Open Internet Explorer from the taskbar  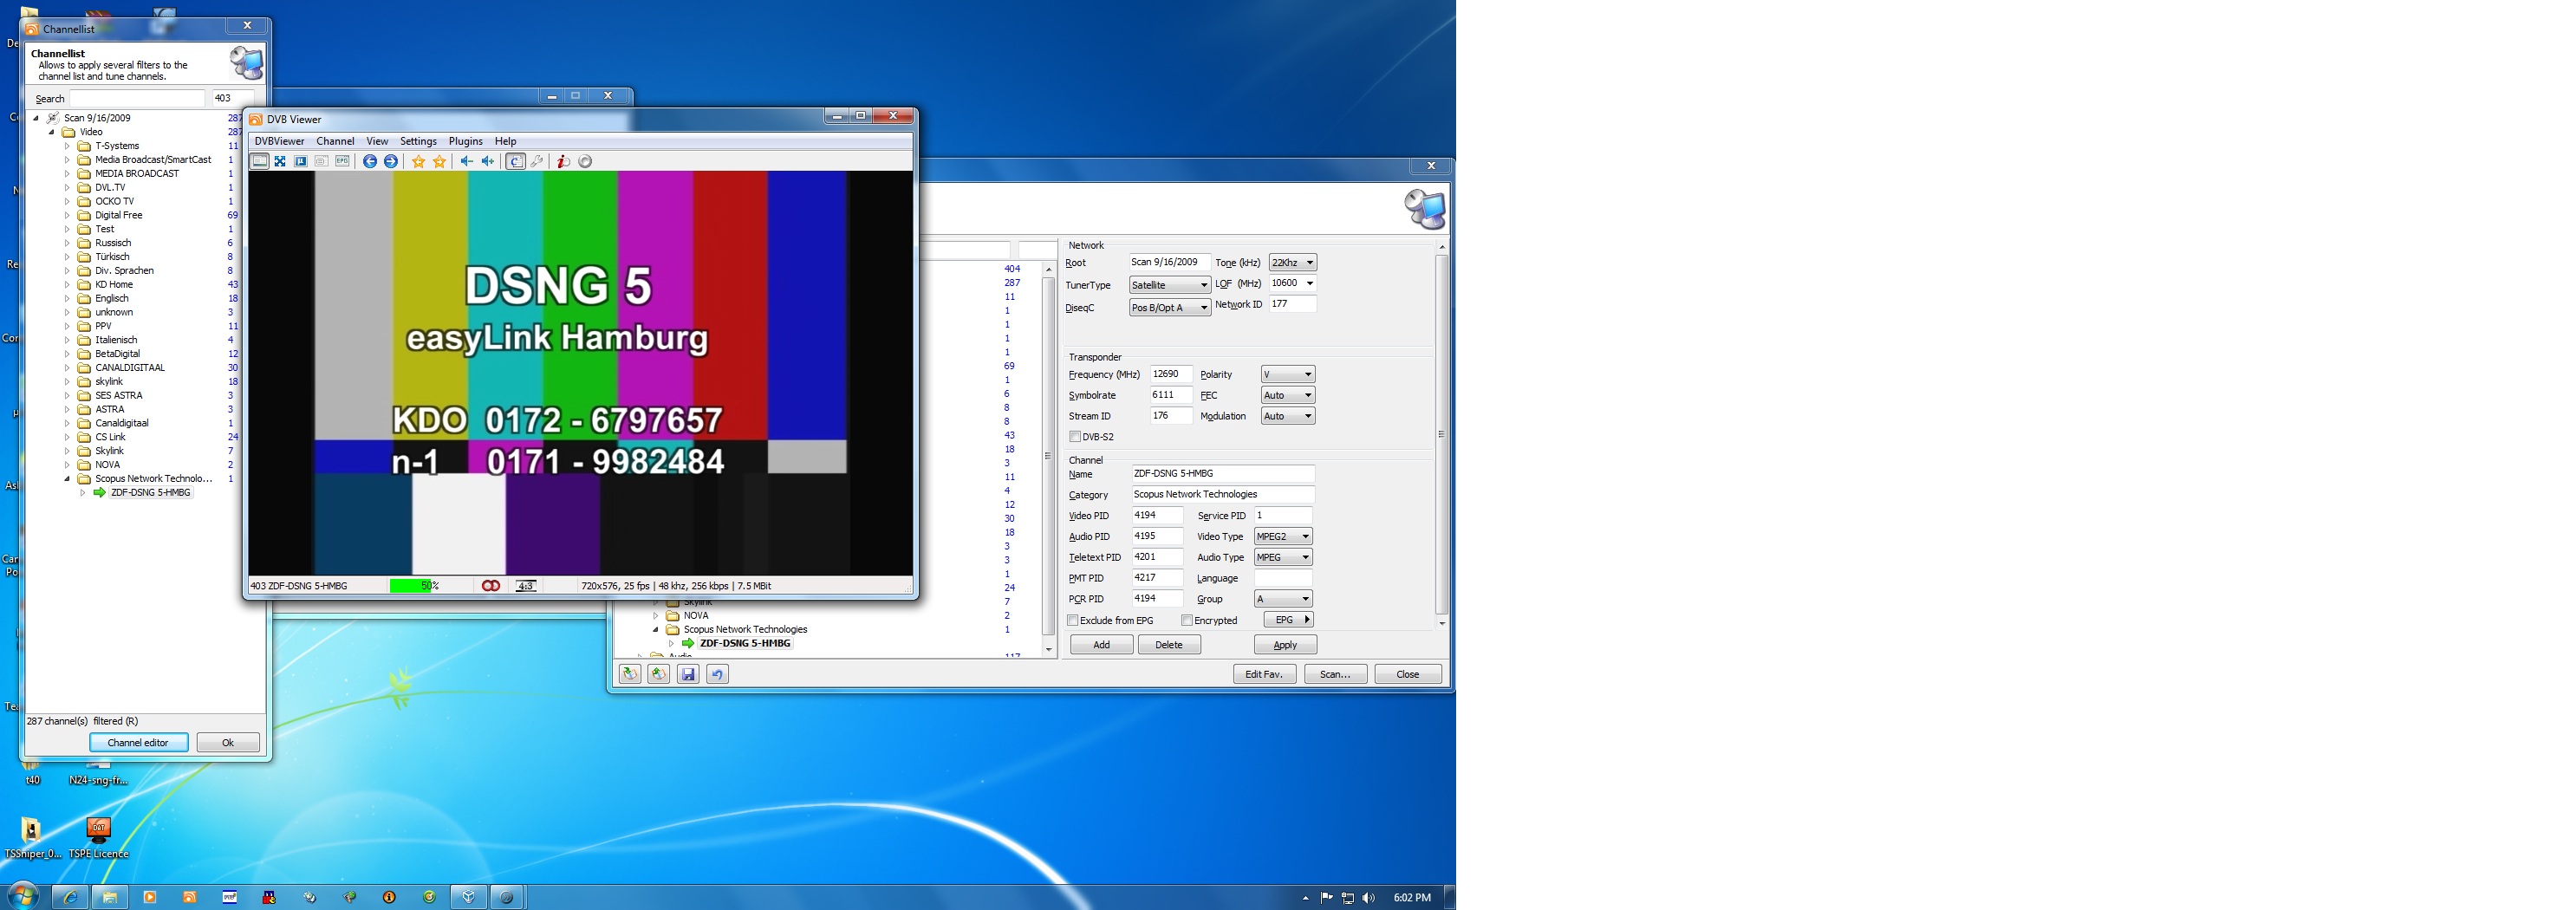70,897
